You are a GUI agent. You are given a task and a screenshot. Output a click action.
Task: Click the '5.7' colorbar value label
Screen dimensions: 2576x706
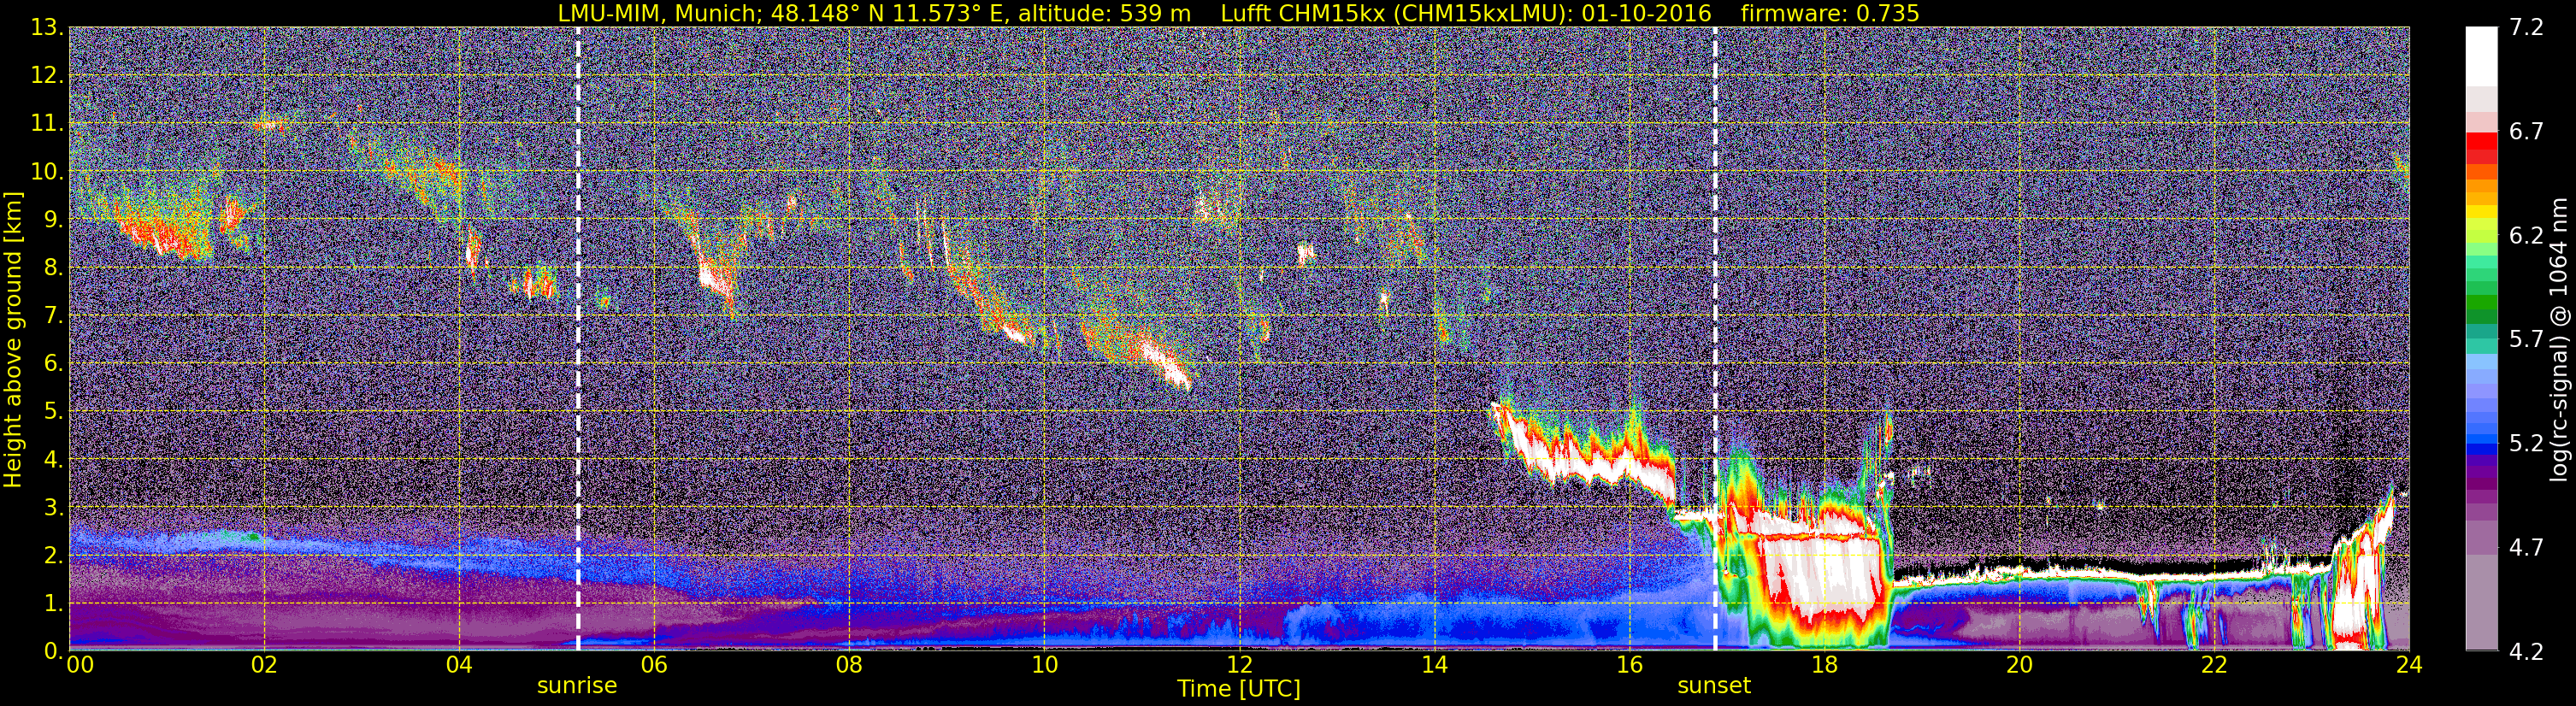tap(2526, 339)
